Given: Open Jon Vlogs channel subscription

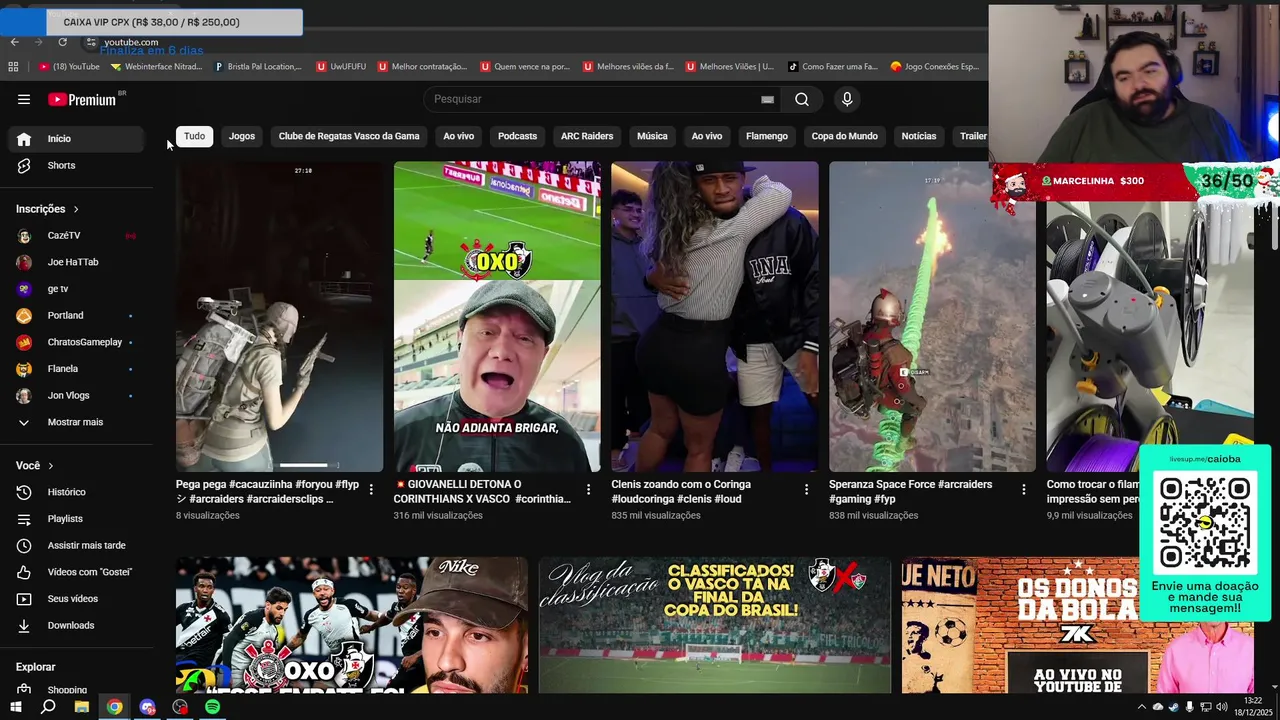Looking at the screenshot, I should click(x=76, y=395).
